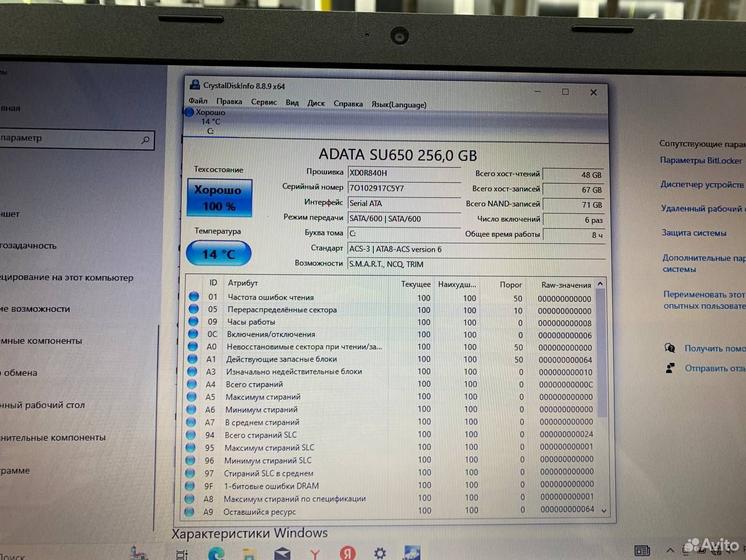Sort by the Порог column header

[510, 285]
